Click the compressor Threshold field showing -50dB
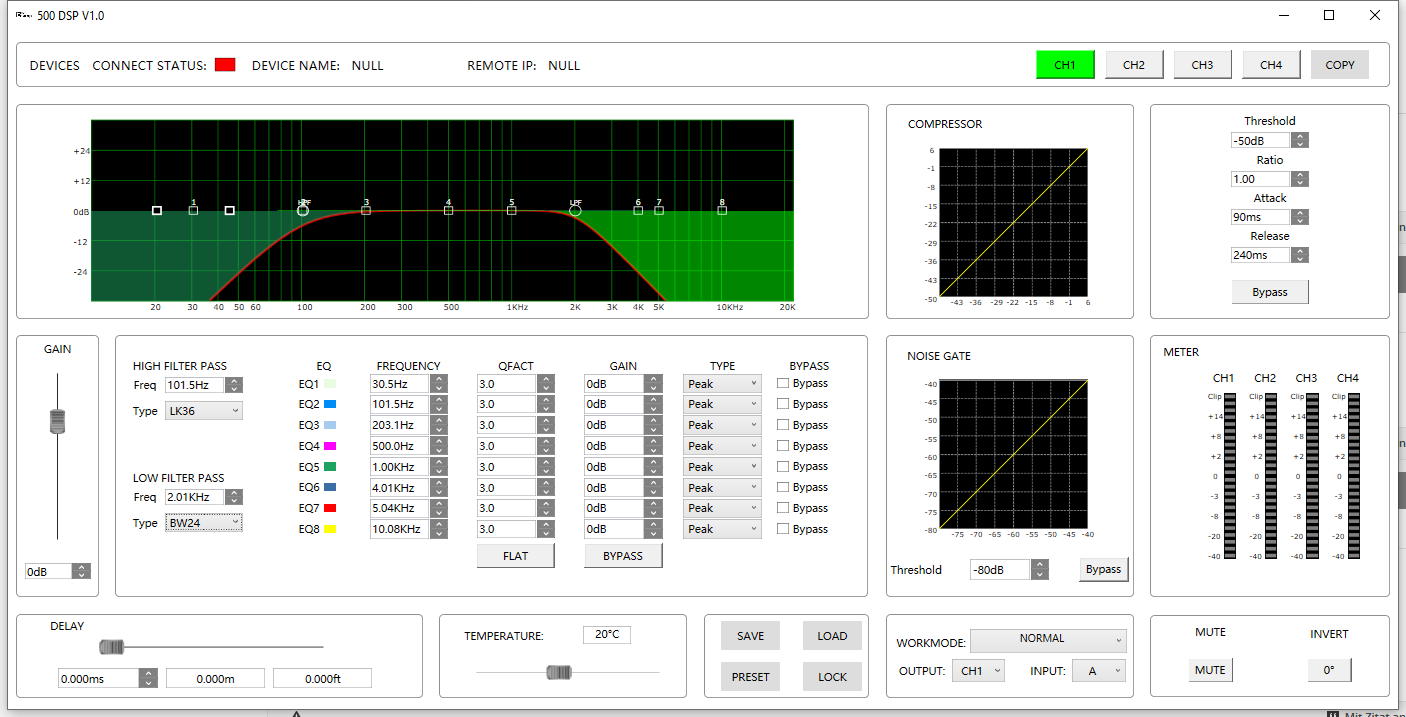This screenshot has height=717, width=1406. pyautogui.click(x=1261, y=141)
